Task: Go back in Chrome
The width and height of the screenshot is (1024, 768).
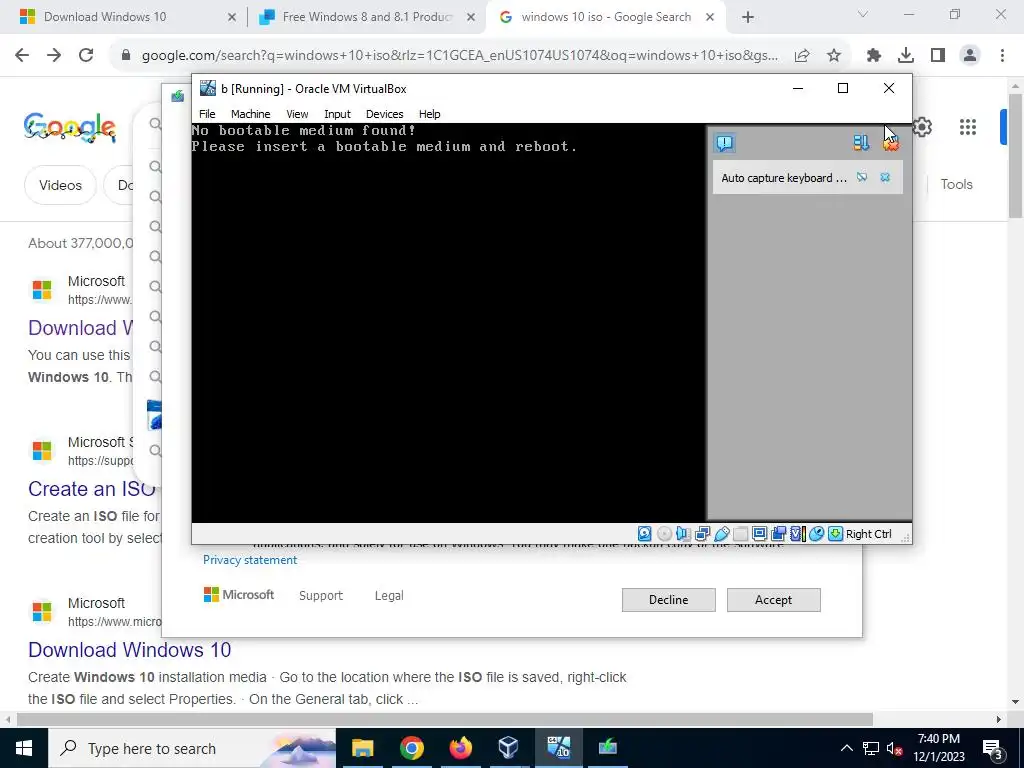Action: coord(22,56)
